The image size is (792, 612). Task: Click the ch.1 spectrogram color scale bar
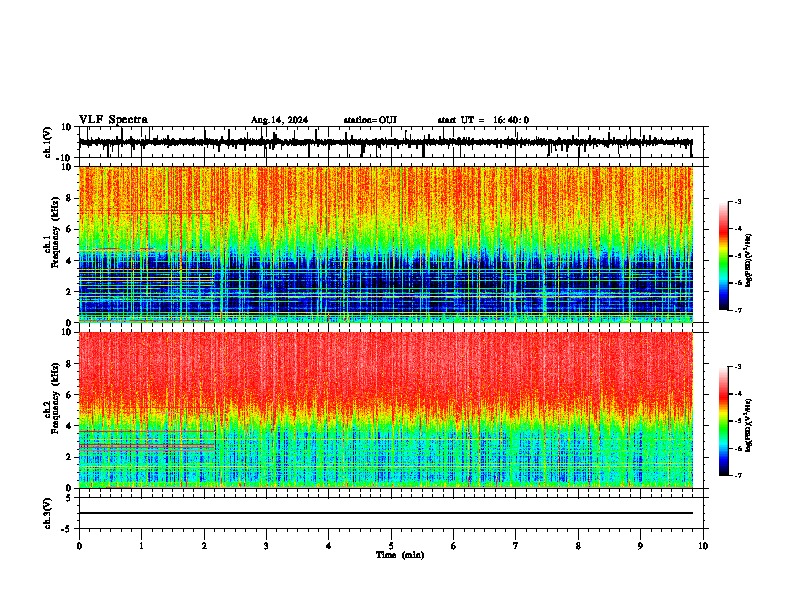click(723, 256)
